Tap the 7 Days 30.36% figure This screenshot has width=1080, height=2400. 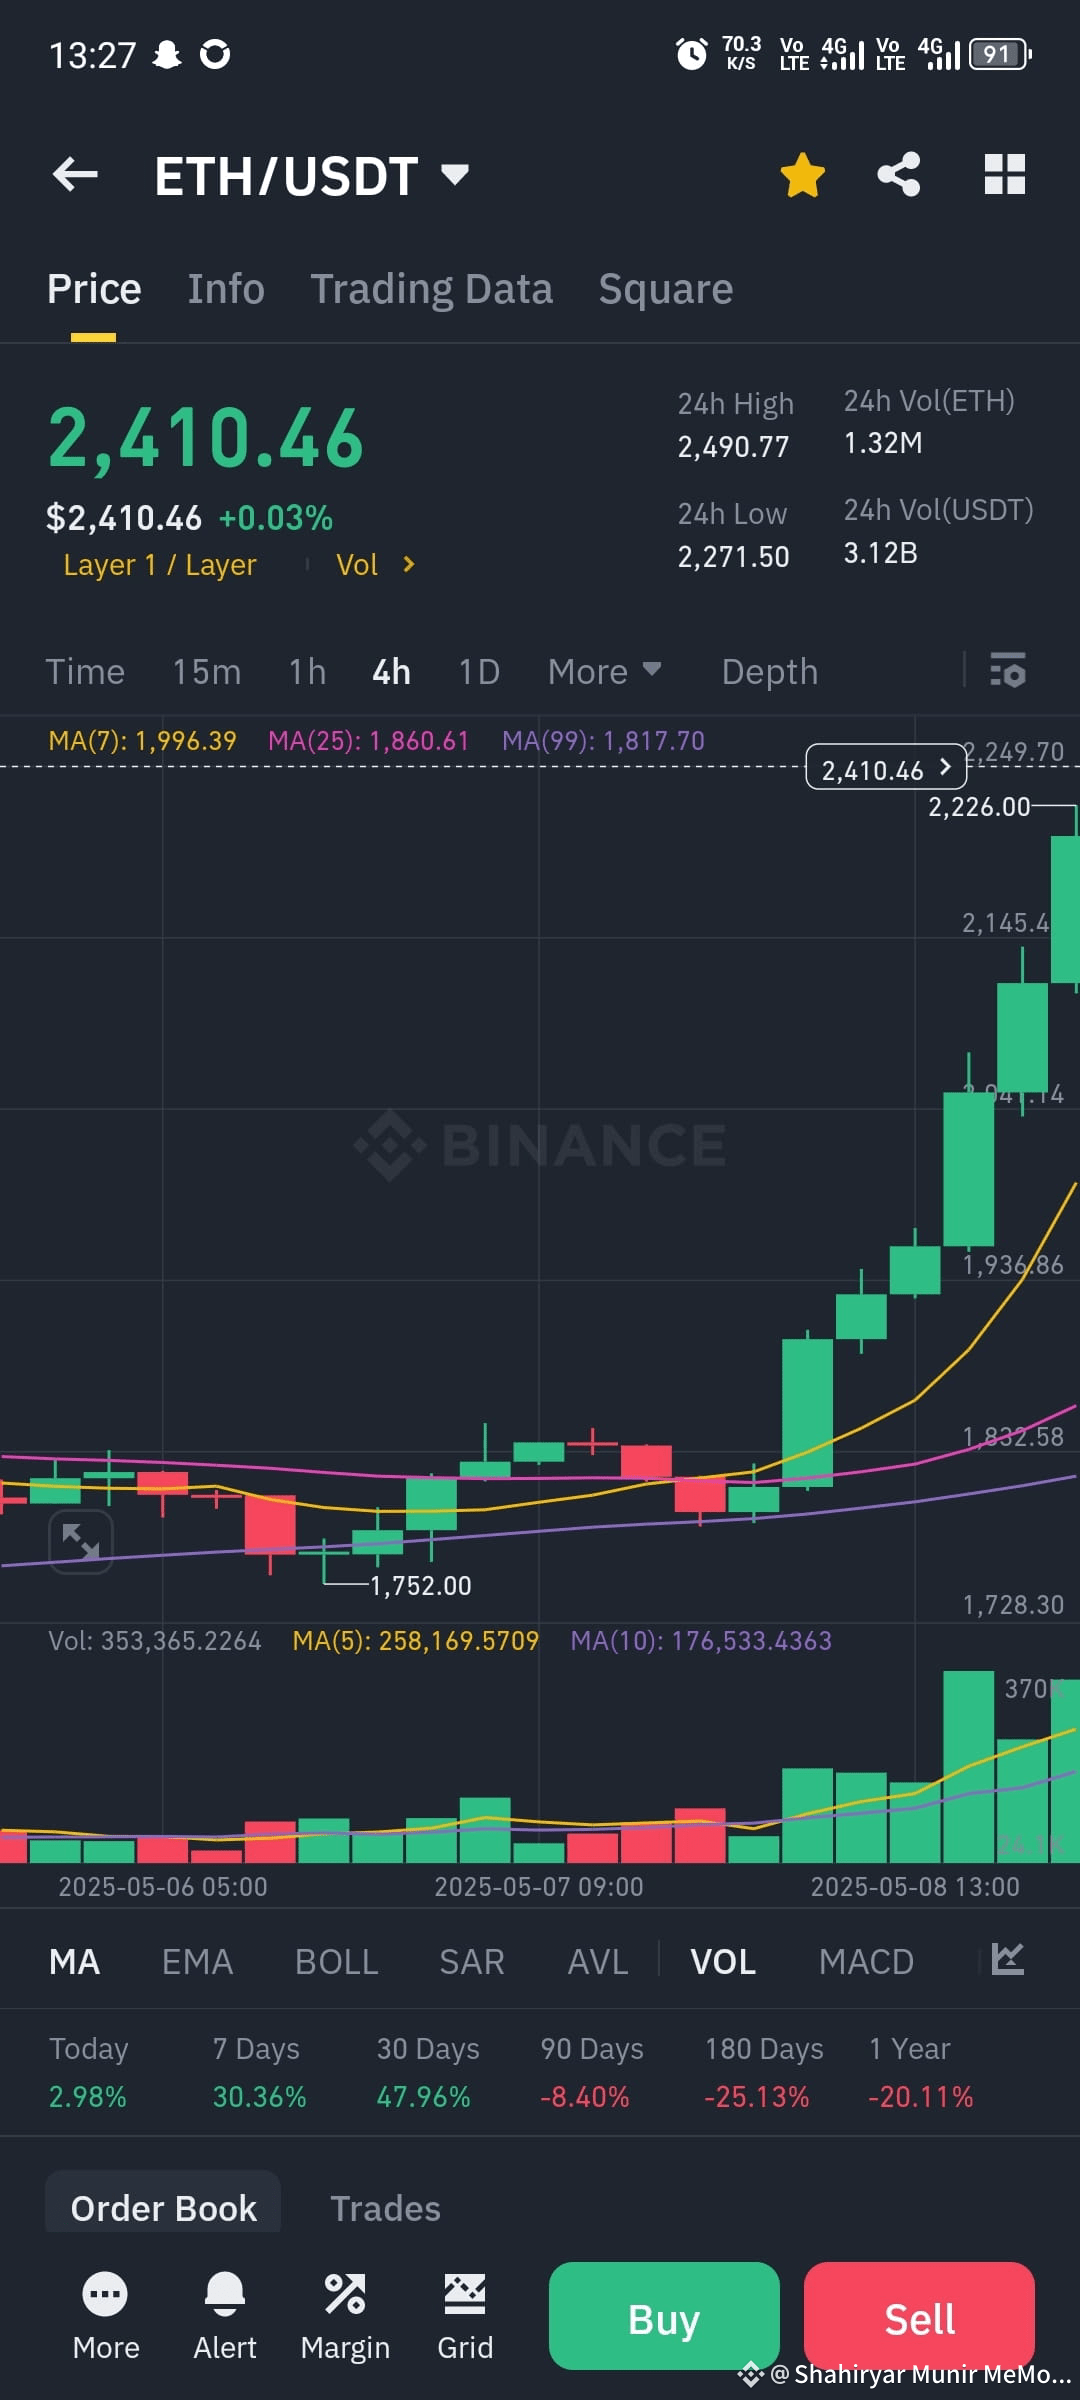coord(259,2097)
